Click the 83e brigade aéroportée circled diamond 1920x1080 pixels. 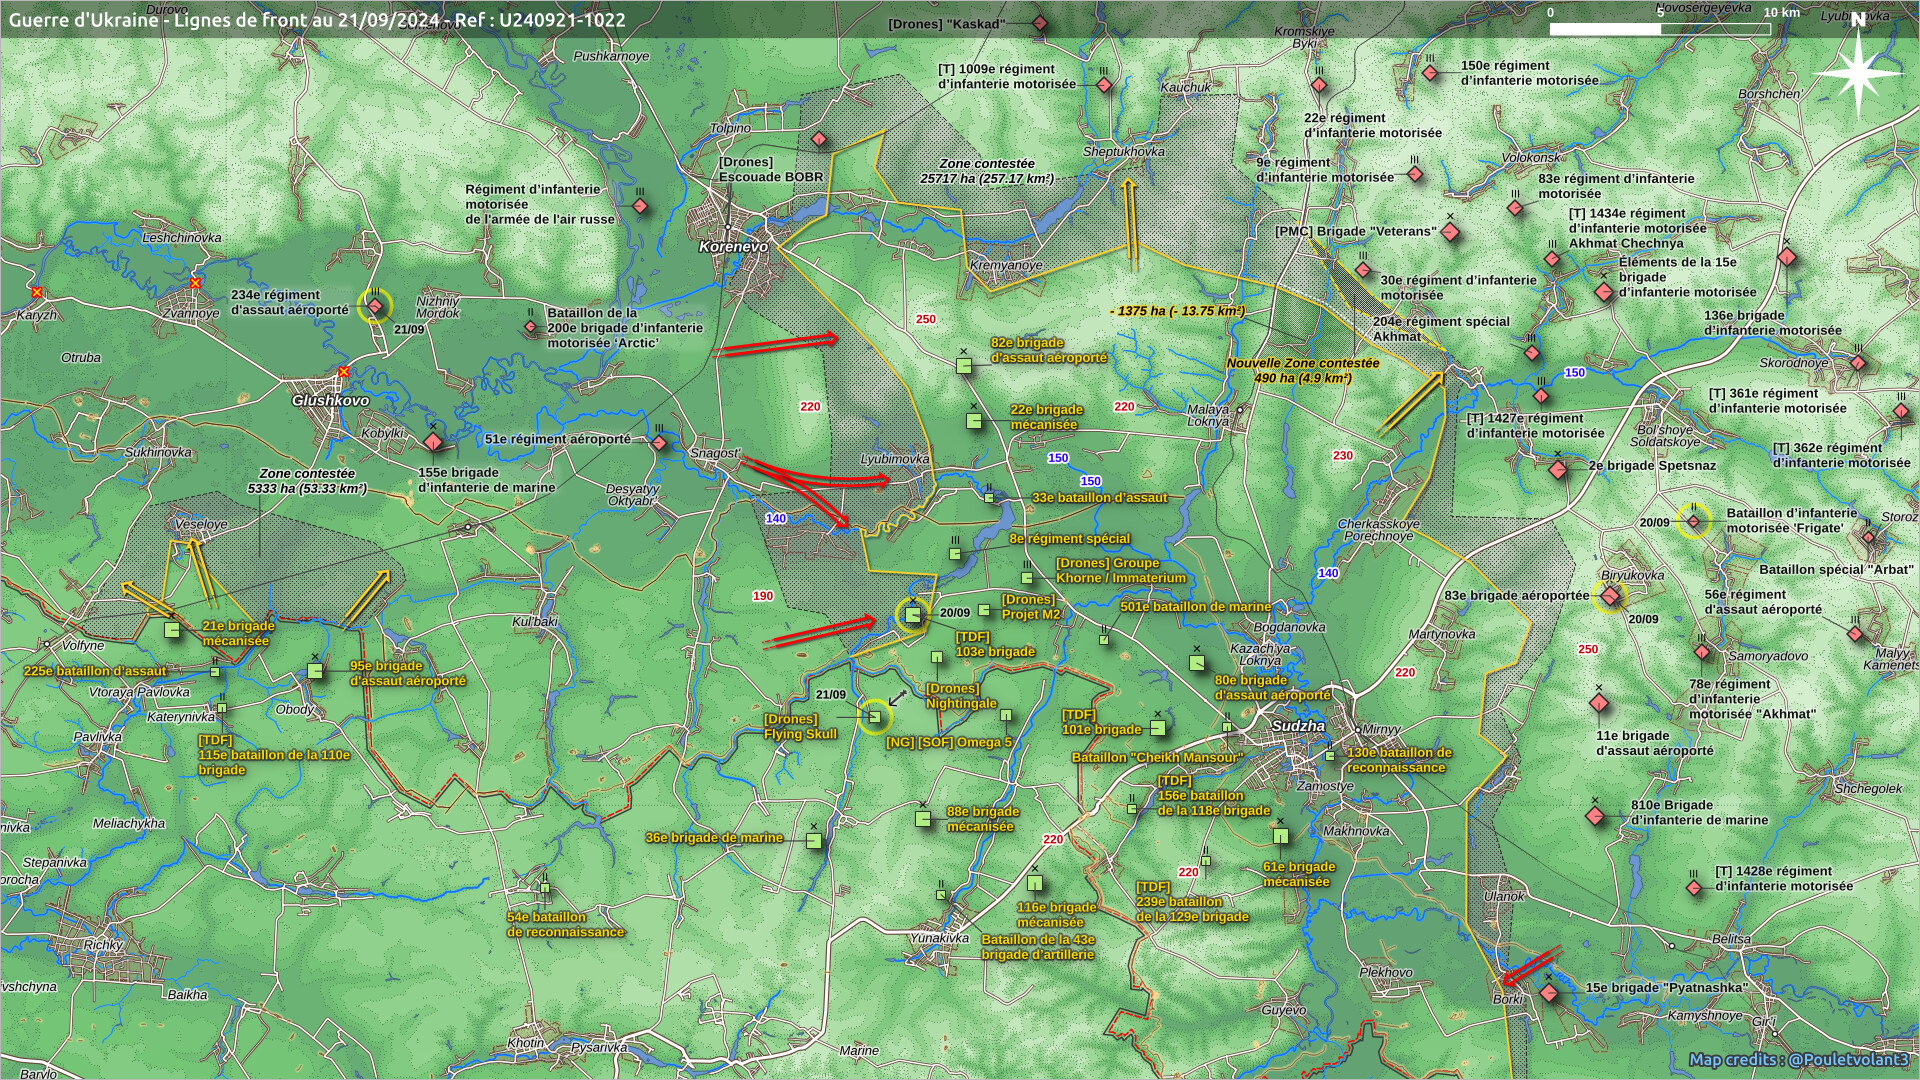(x=1610, y=597)
